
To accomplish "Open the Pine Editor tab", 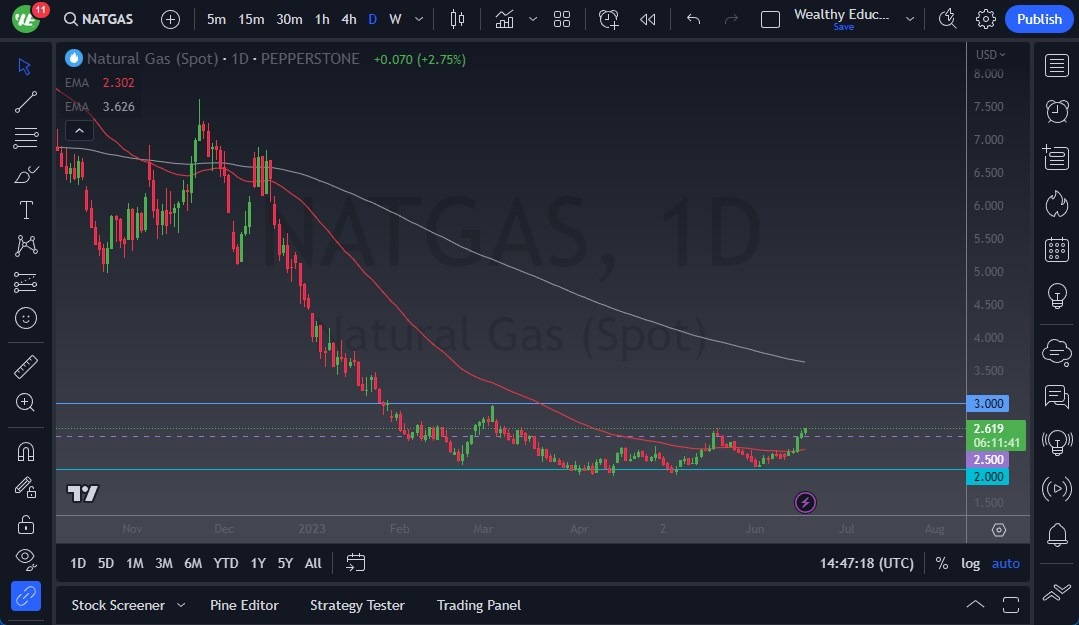I will (244, 605).
